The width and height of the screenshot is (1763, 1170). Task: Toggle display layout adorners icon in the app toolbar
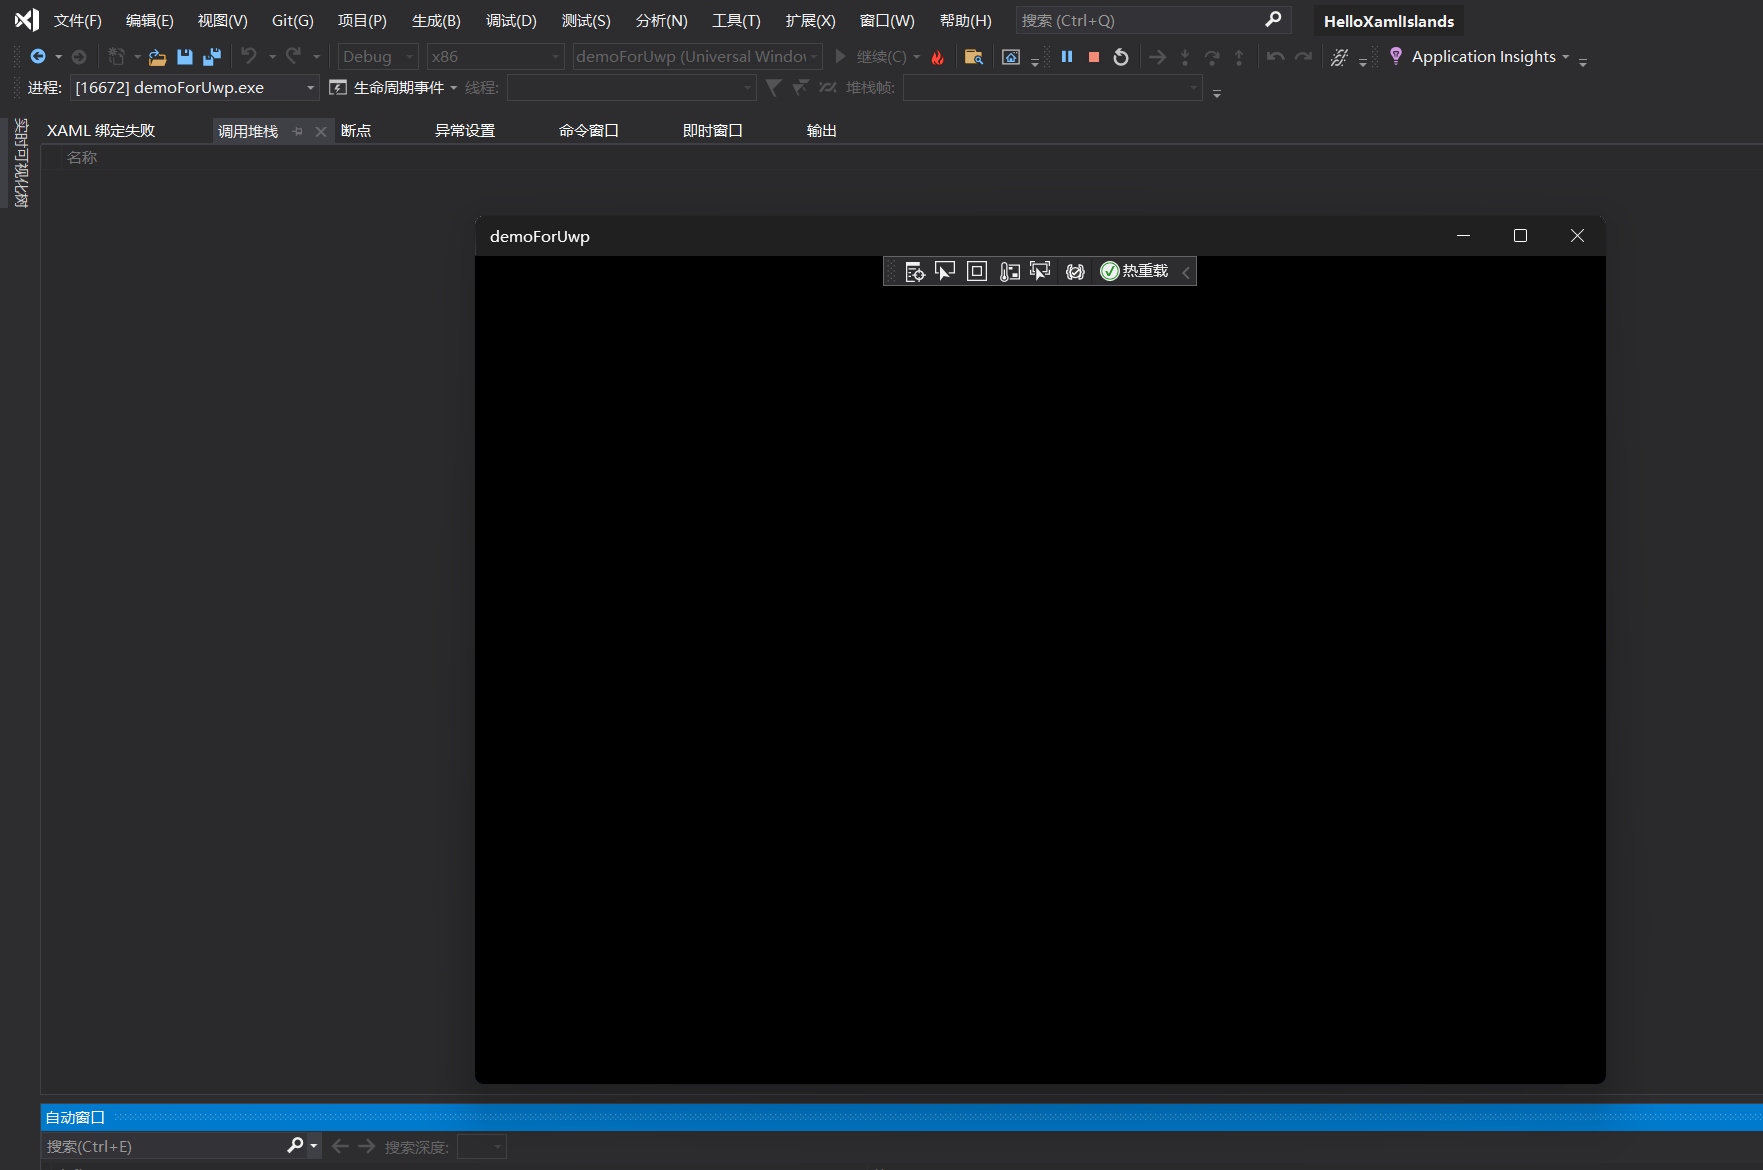coord(977,271)
